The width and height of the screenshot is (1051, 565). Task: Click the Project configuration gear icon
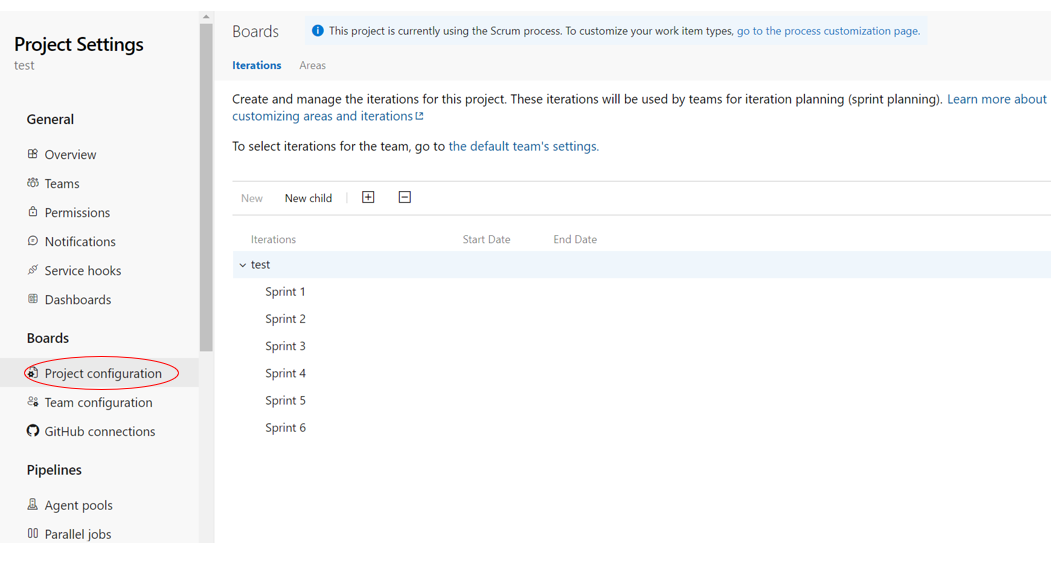(32, 373)
